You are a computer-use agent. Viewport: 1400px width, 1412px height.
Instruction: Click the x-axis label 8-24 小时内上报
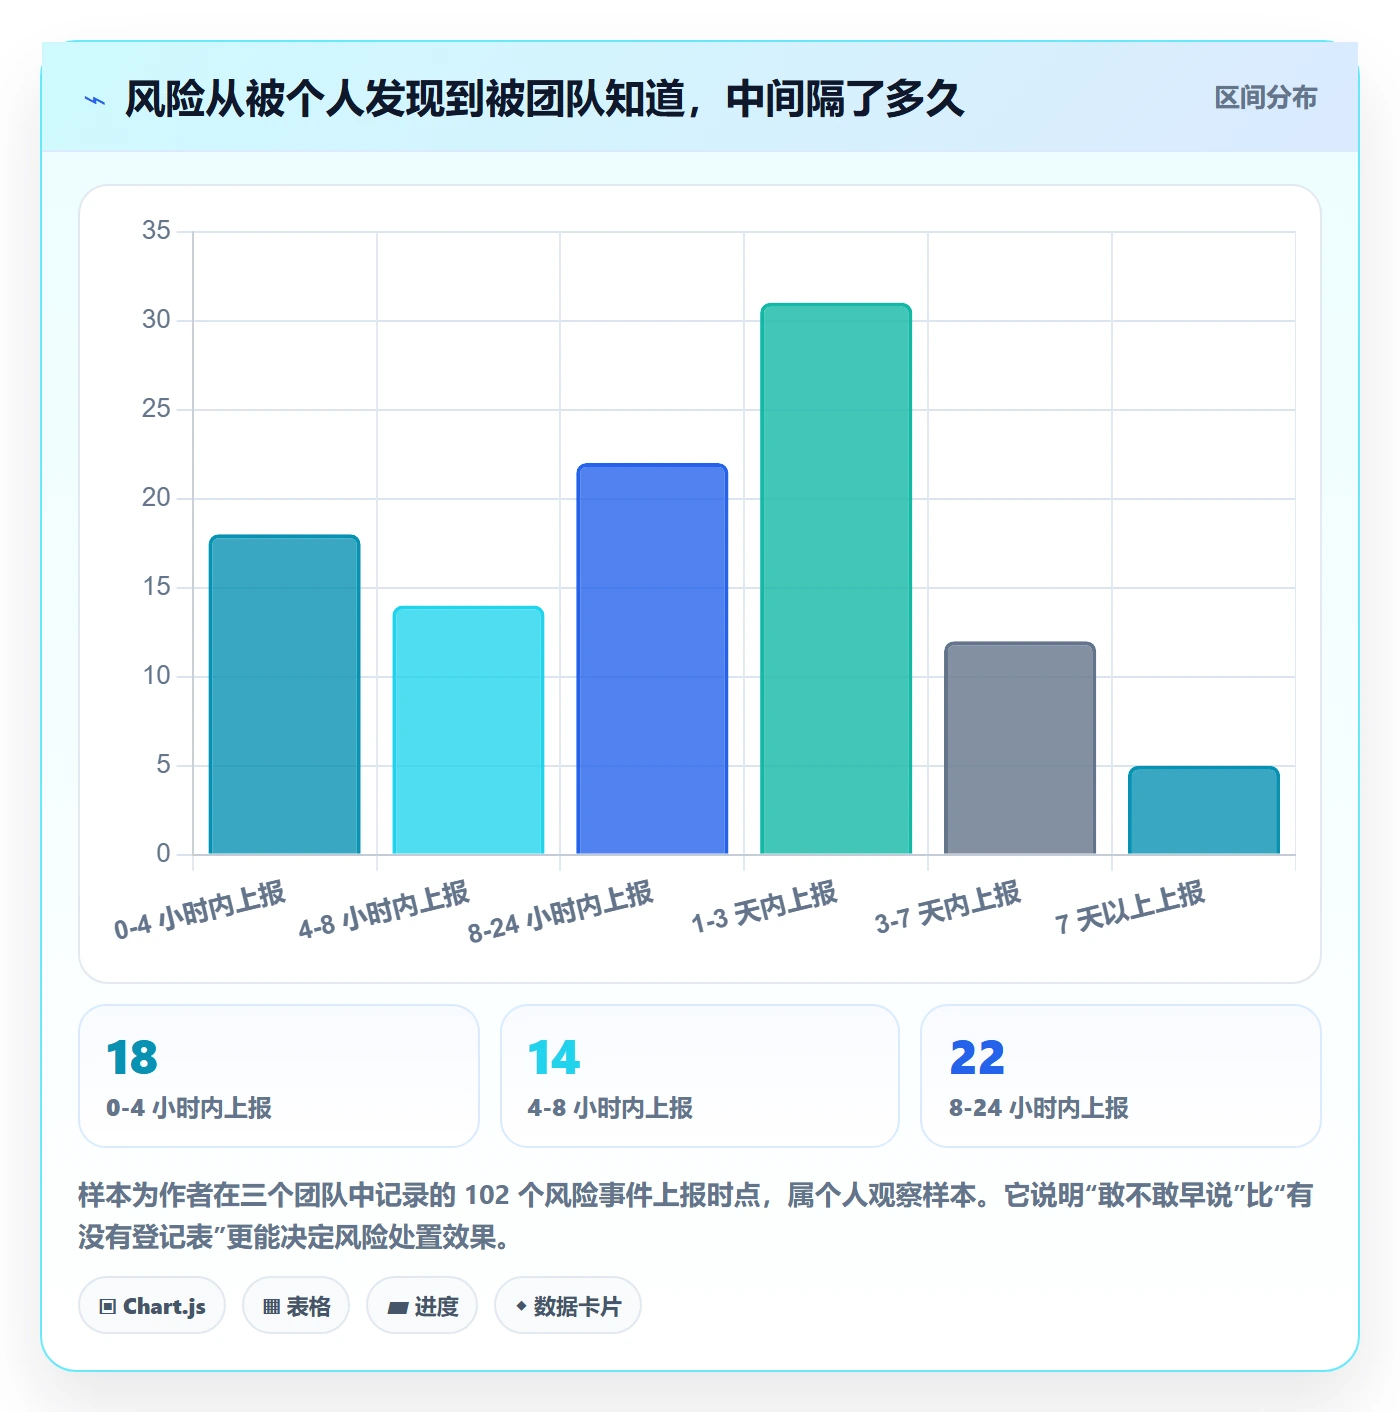(561, 911)
